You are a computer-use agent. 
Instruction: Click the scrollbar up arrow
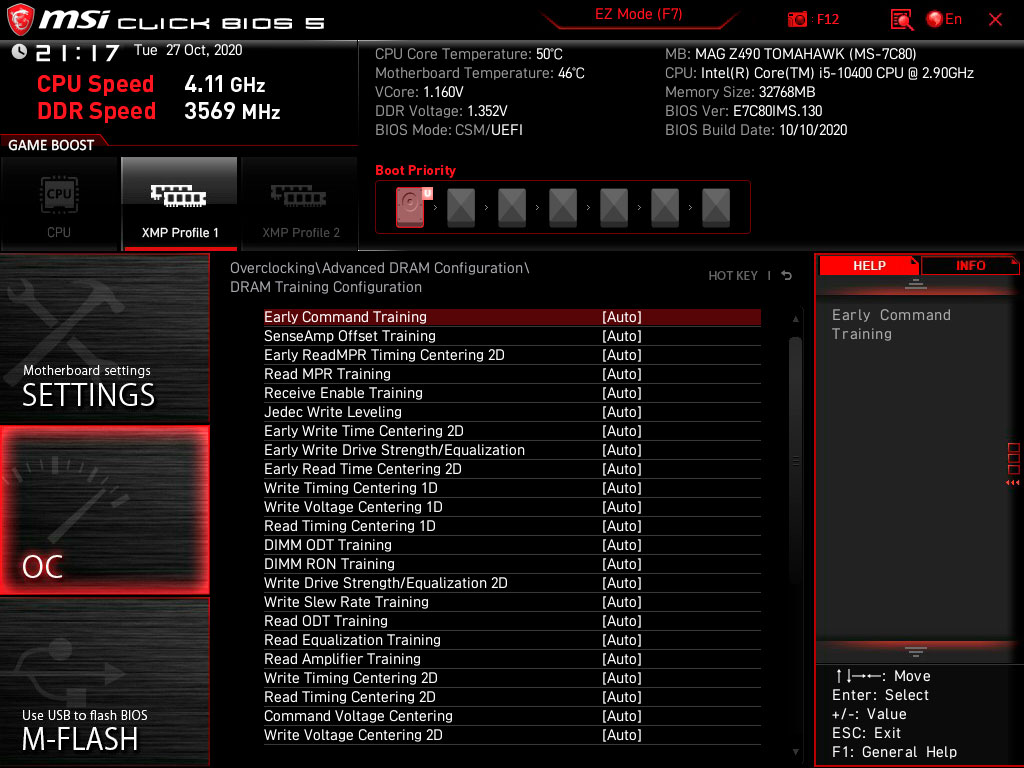(795, 319)
